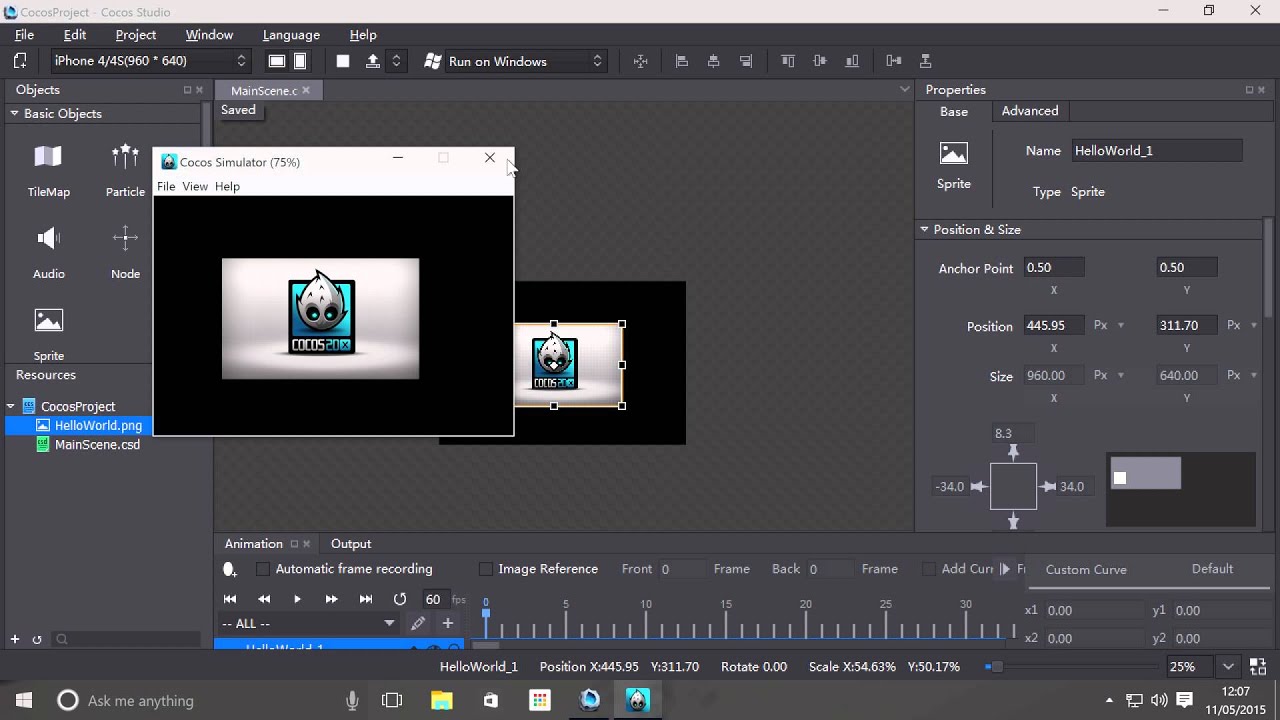Enable Image Reference checkbox
1280x720 pixels.
(x=486, y=569)
